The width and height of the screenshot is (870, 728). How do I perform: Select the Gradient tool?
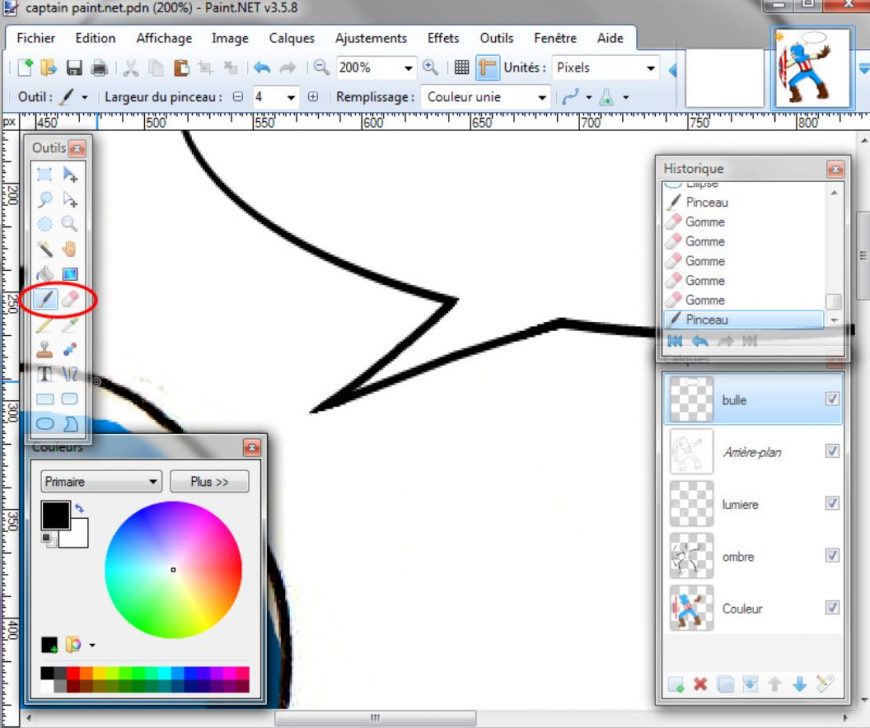(x=70, y=274)
